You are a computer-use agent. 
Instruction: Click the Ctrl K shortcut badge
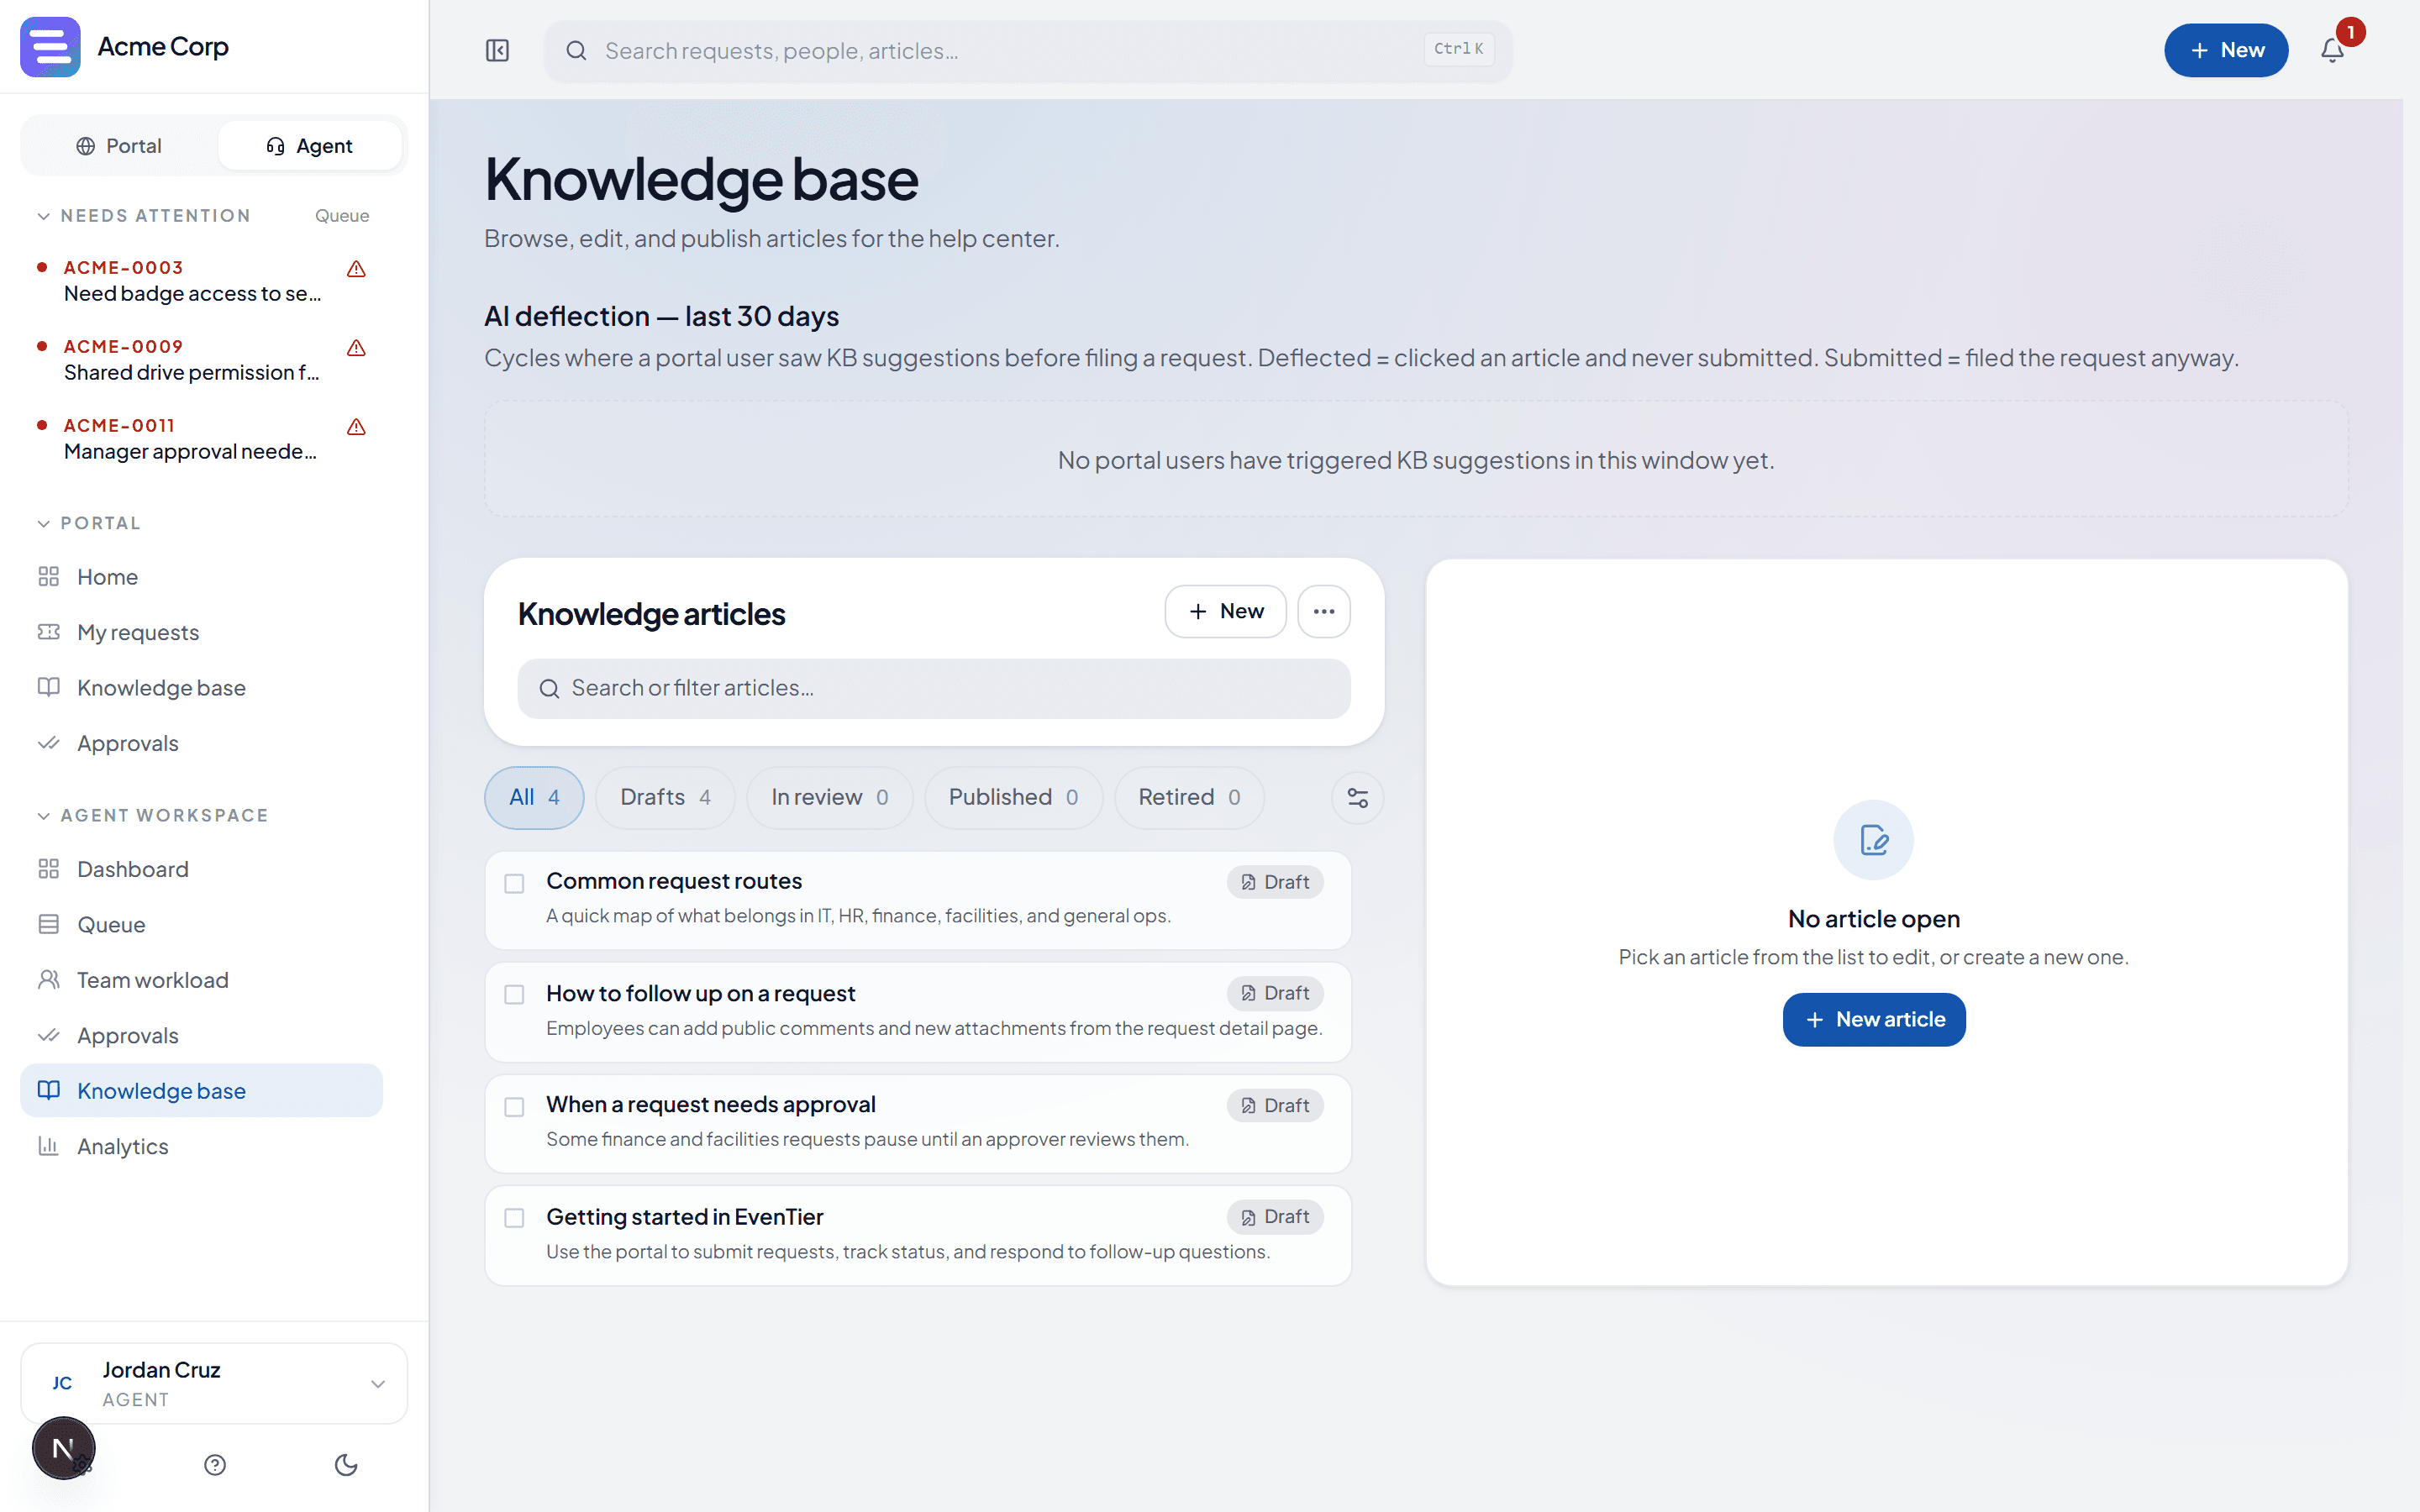1459,49
